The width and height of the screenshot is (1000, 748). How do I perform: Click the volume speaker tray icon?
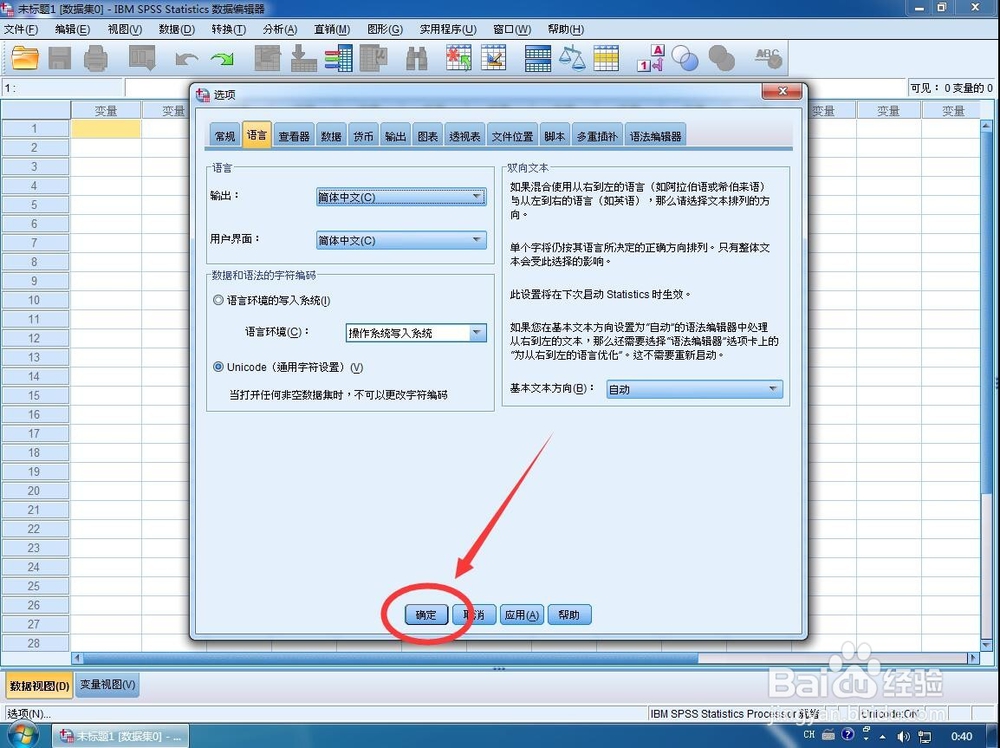pos(902,736)
